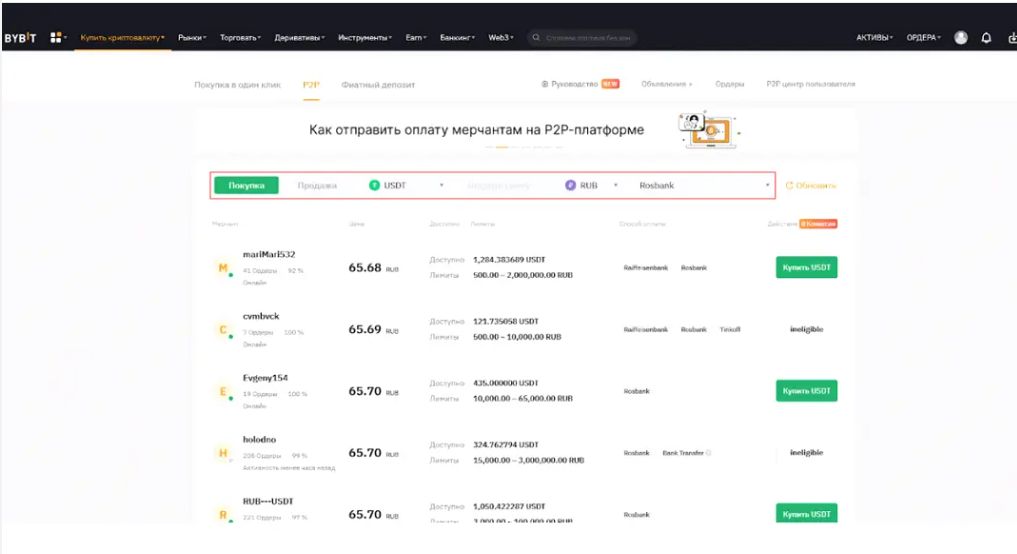Viewport: 1017px width, 554px height.
Task: Expand the Earn menu
Action: coord(416,38)
